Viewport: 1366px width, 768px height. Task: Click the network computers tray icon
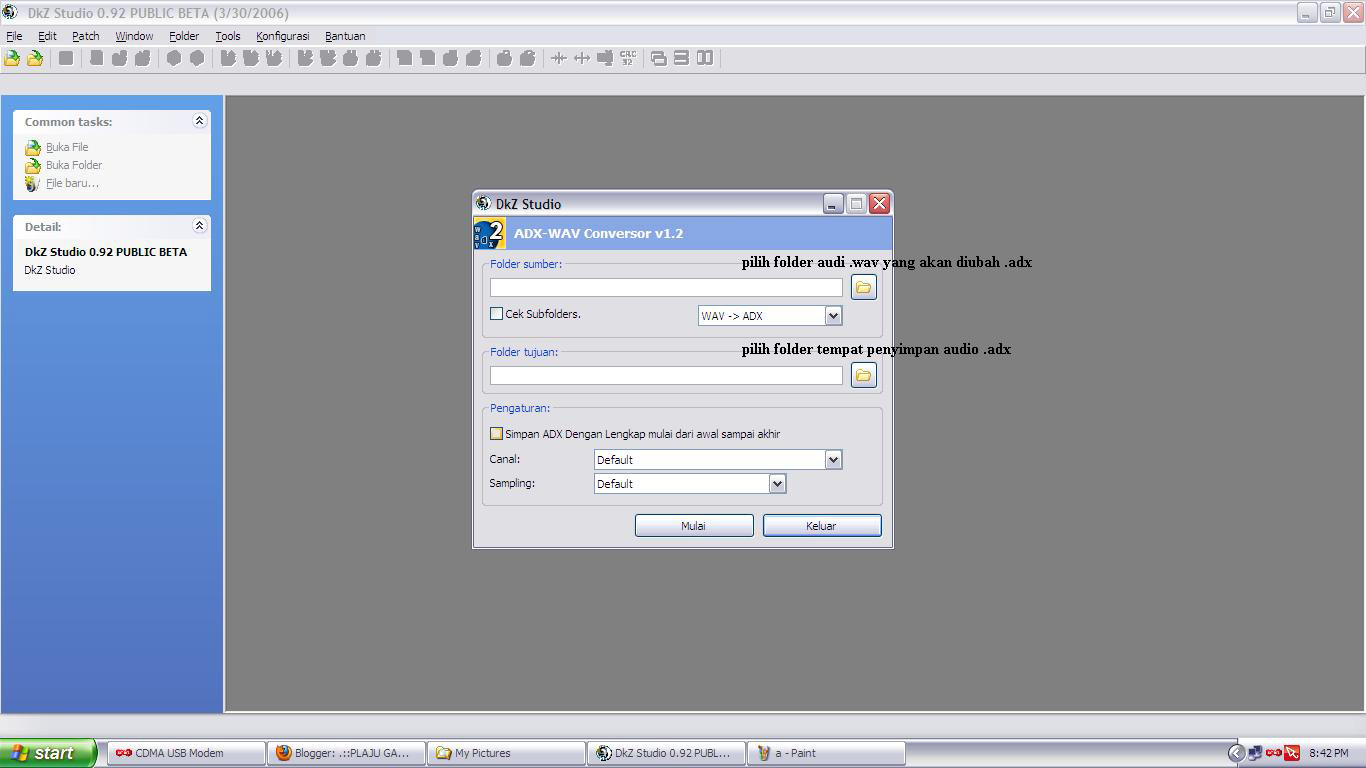tap(1255, 753)
